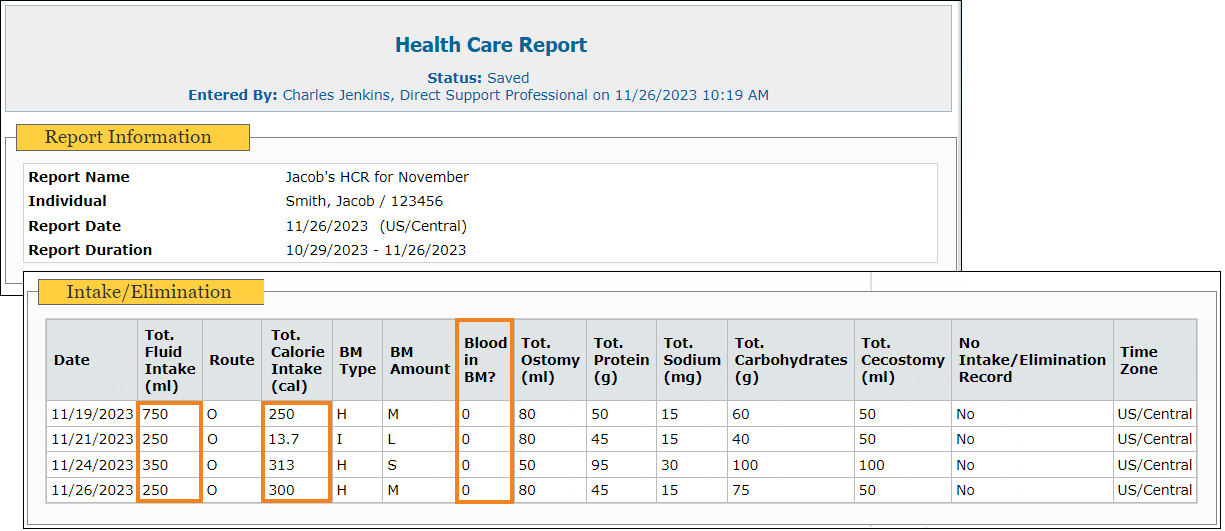Select the Report Name label
1225x531 pixels.
[79, 177]
